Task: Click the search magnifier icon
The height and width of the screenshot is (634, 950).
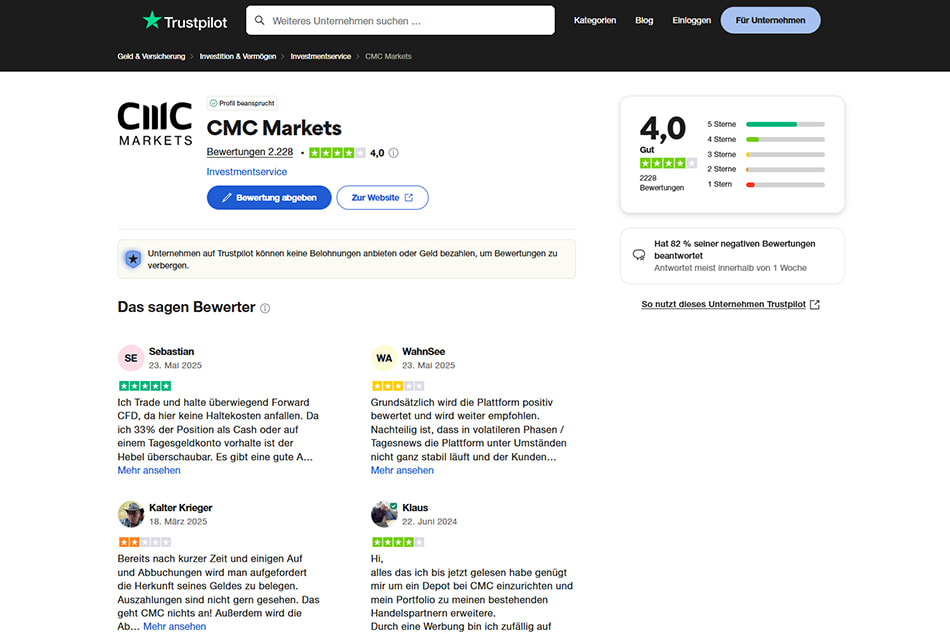Action: (x=259, y=21)
